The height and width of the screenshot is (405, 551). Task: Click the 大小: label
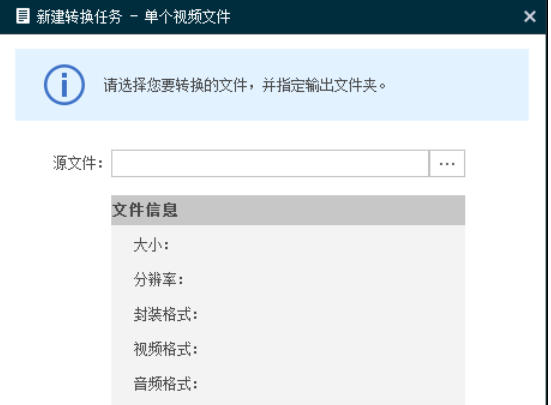pos(151,245)
